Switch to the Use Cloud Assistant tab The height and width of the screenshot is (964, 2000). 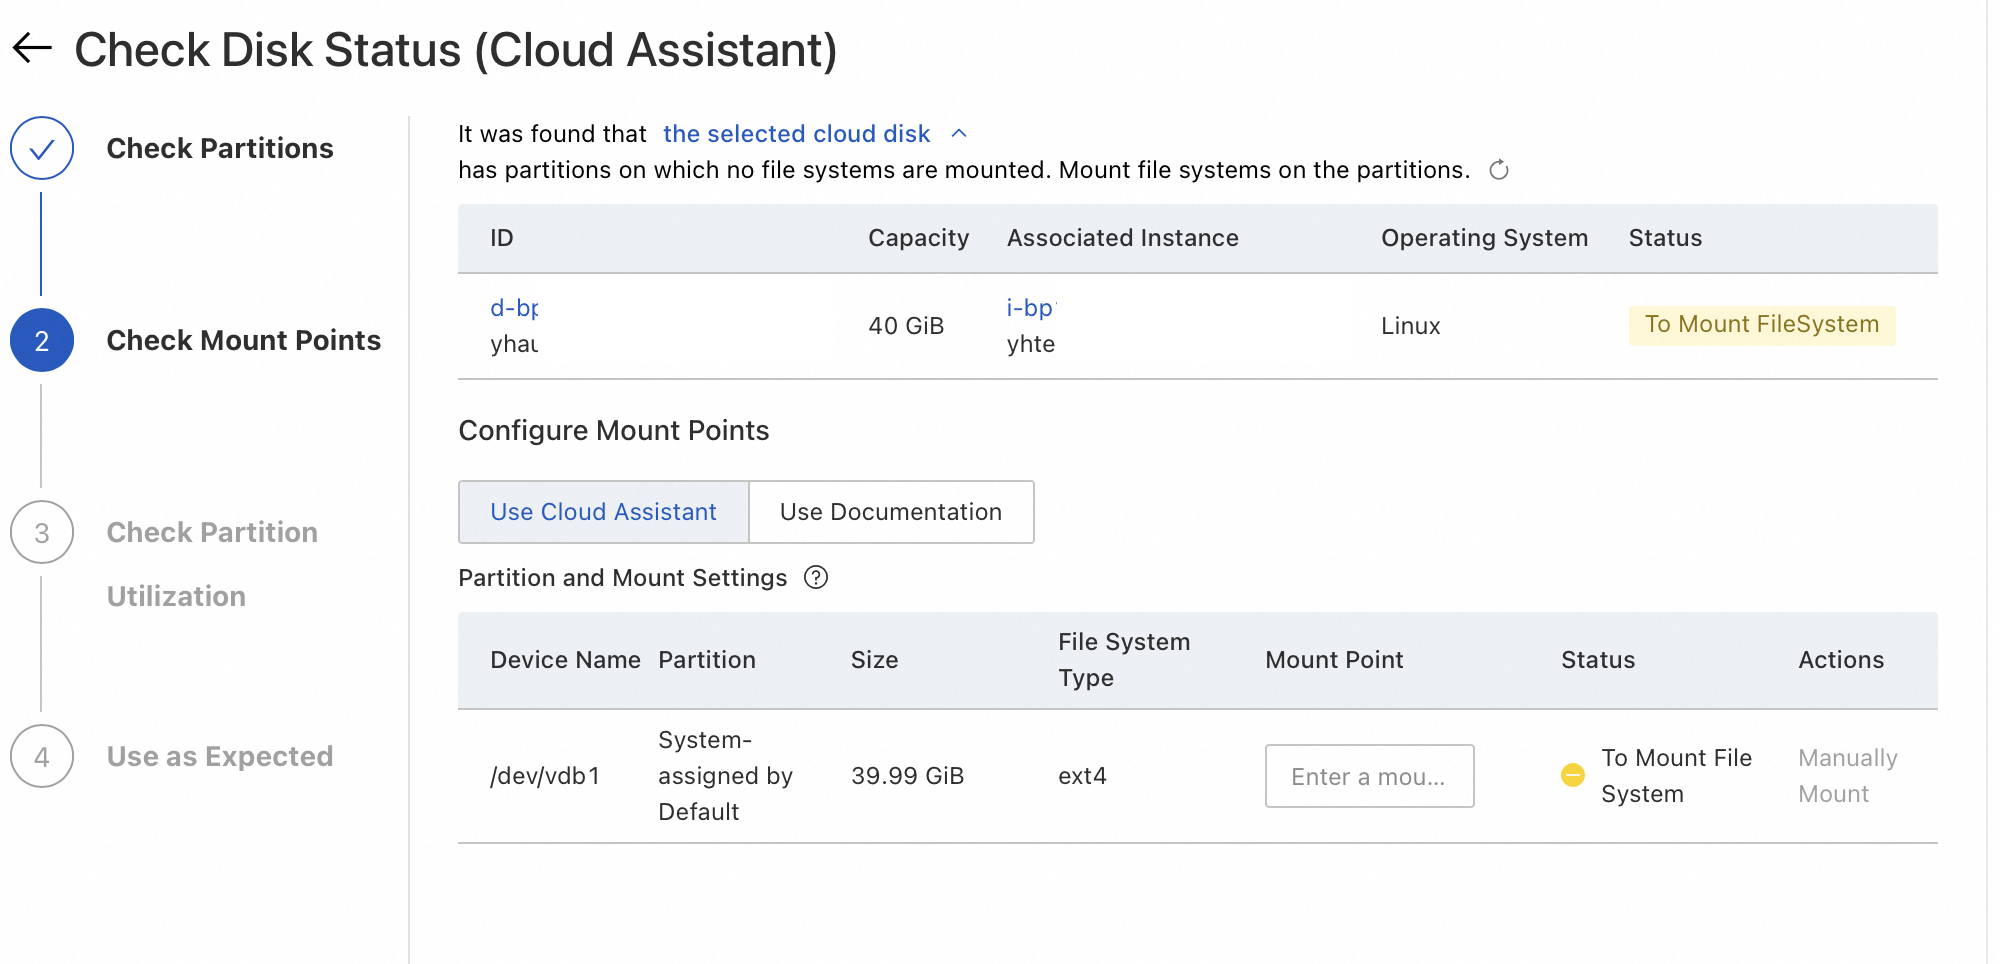(x=604, y=512)
